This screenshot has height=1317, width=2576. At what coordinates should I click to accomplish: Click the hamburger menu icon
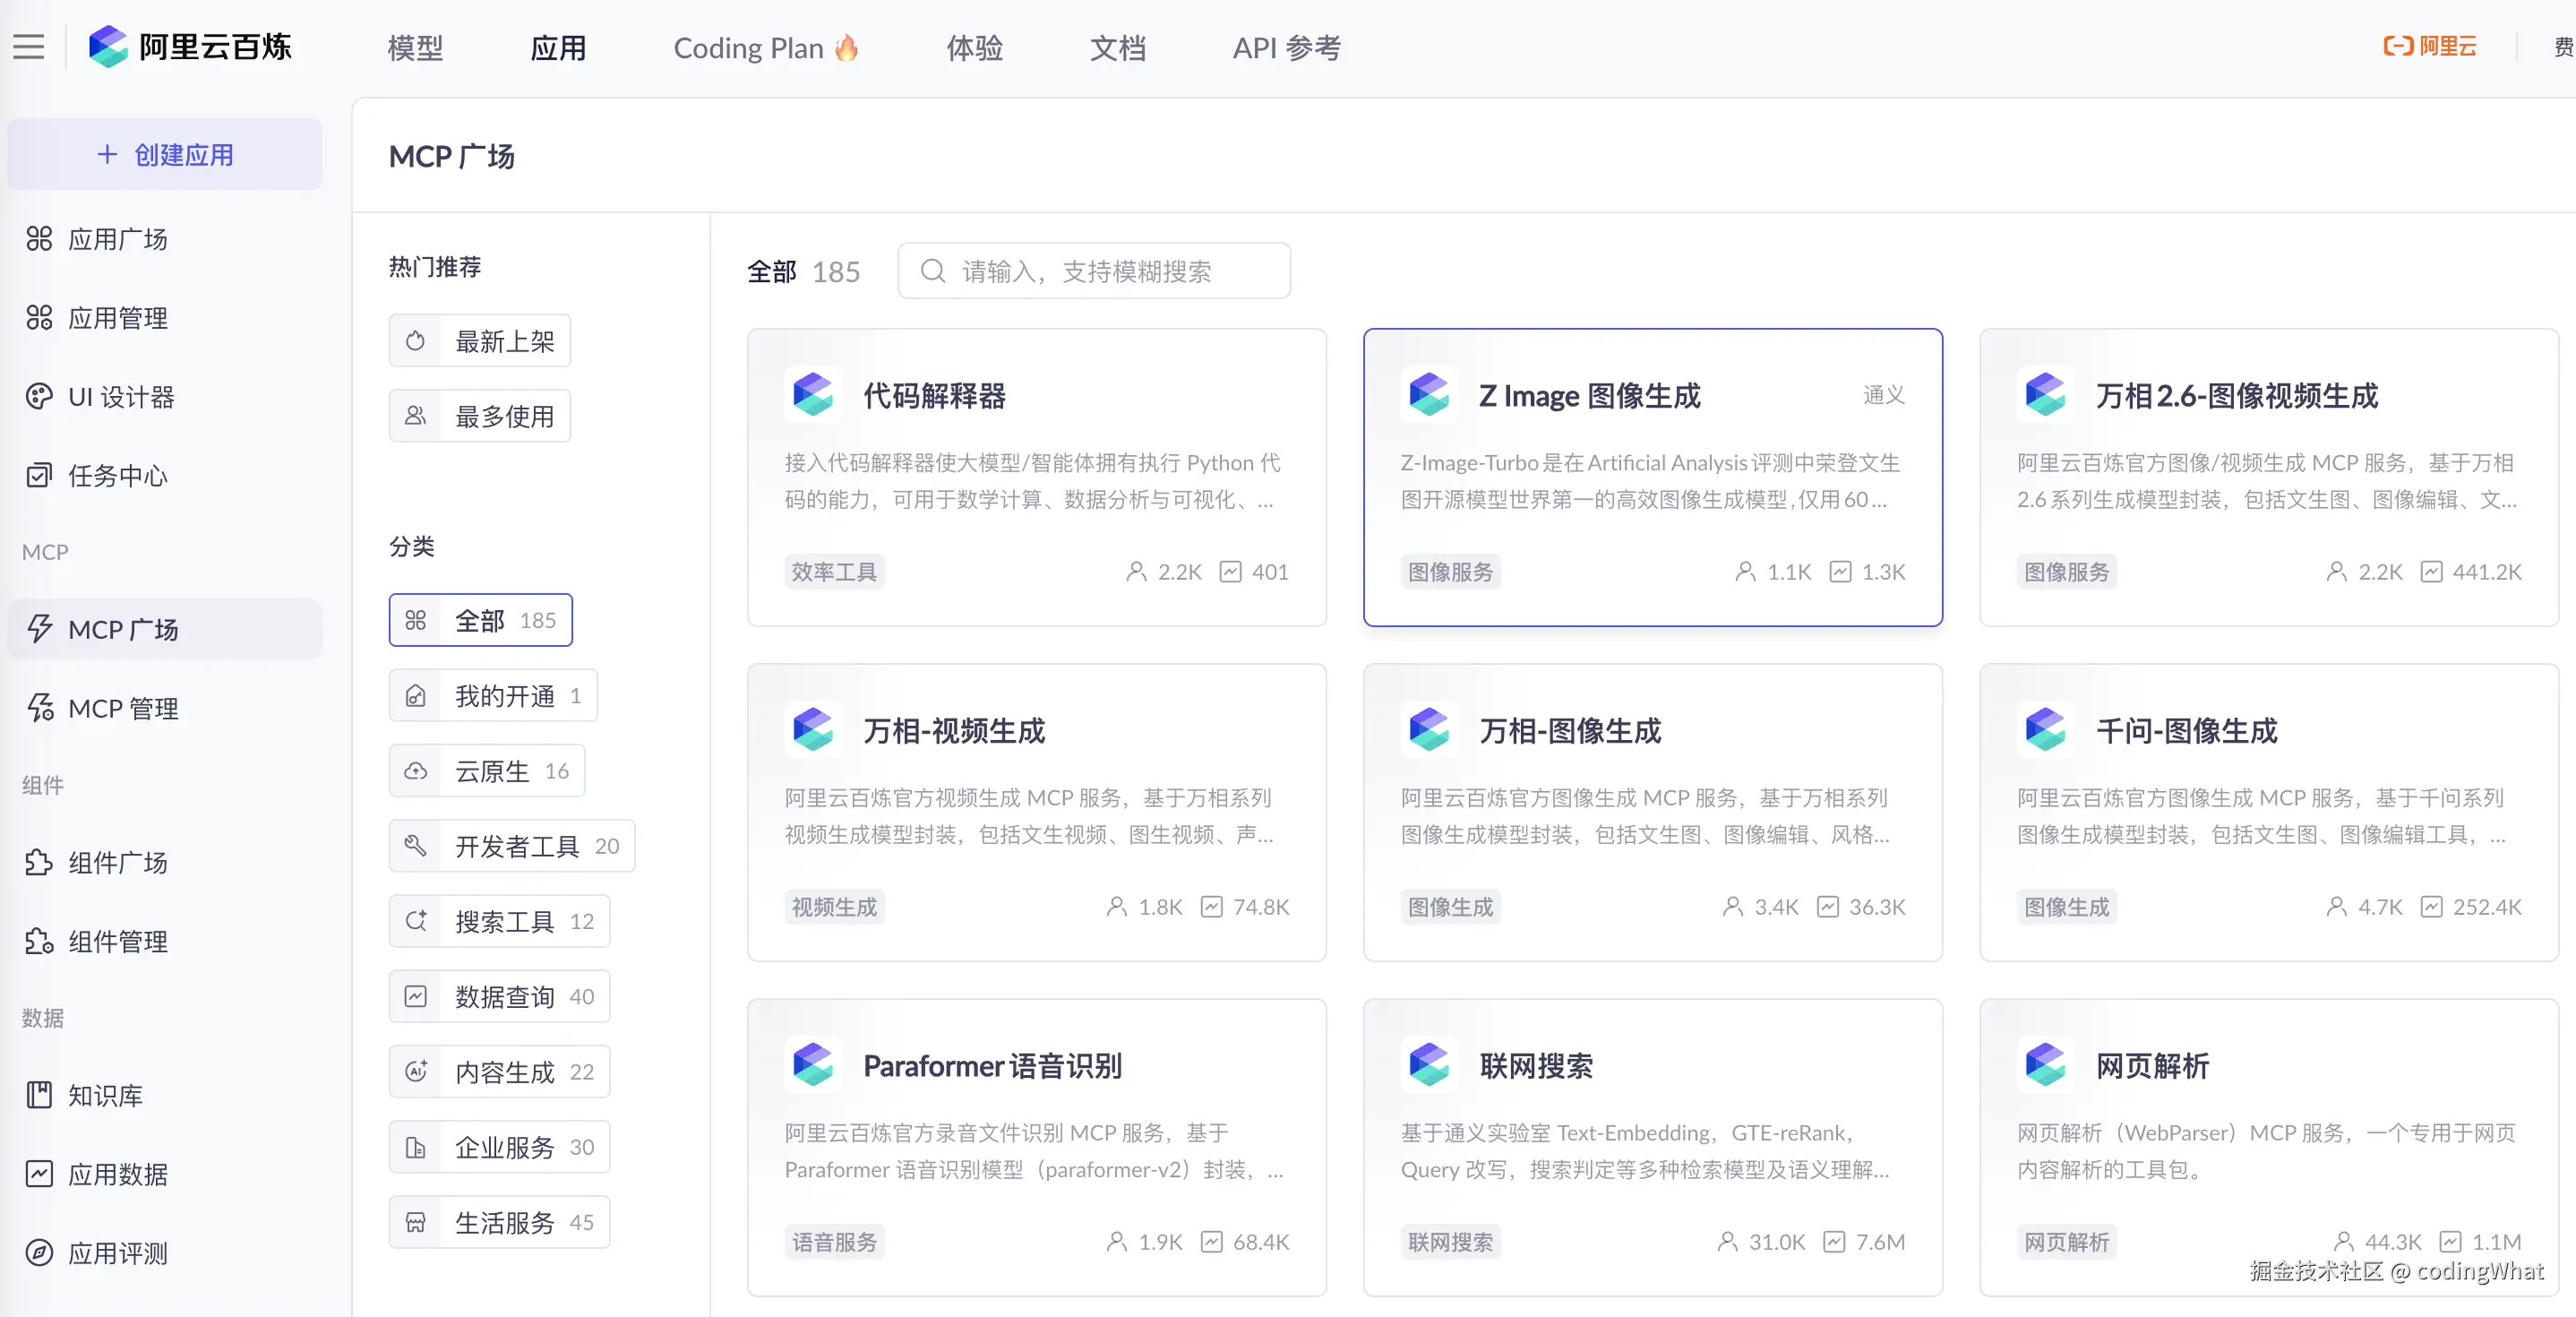[x=29, y=47]
